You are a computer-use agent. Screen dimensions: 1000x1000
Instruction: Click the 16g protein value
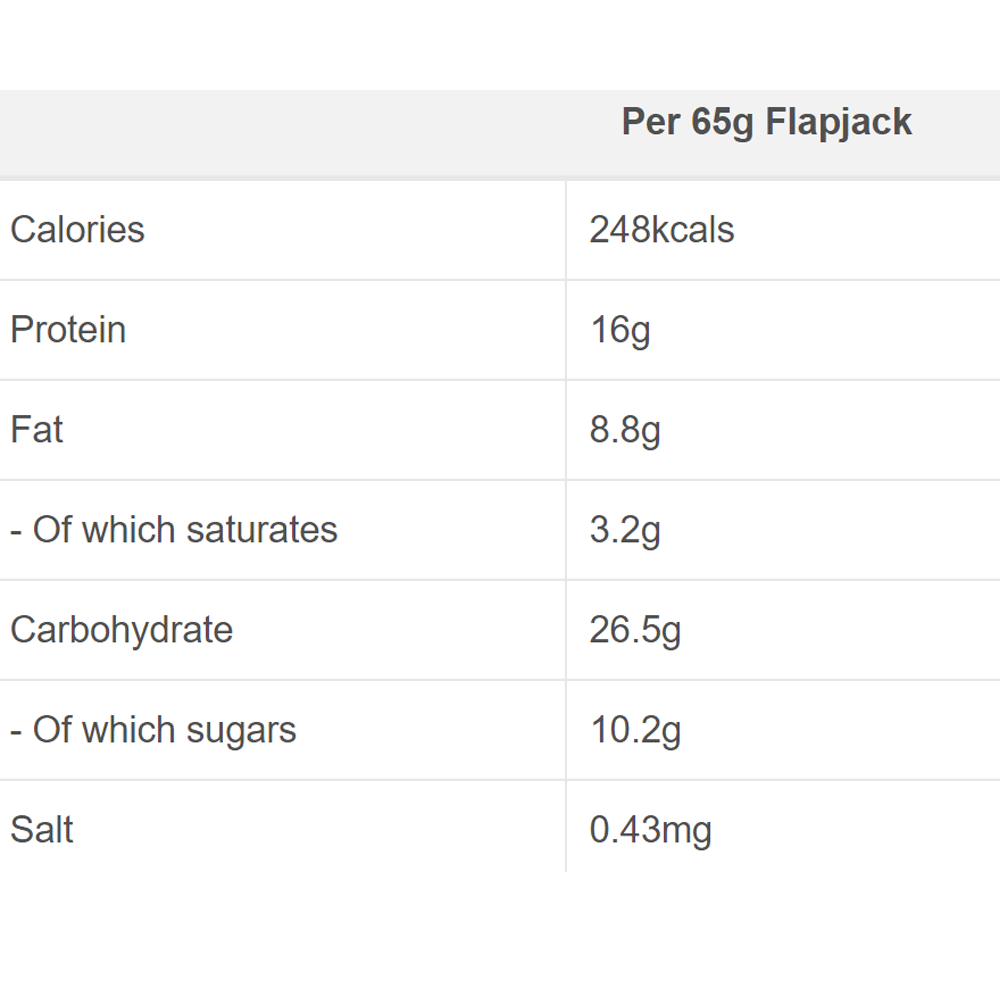620,330
